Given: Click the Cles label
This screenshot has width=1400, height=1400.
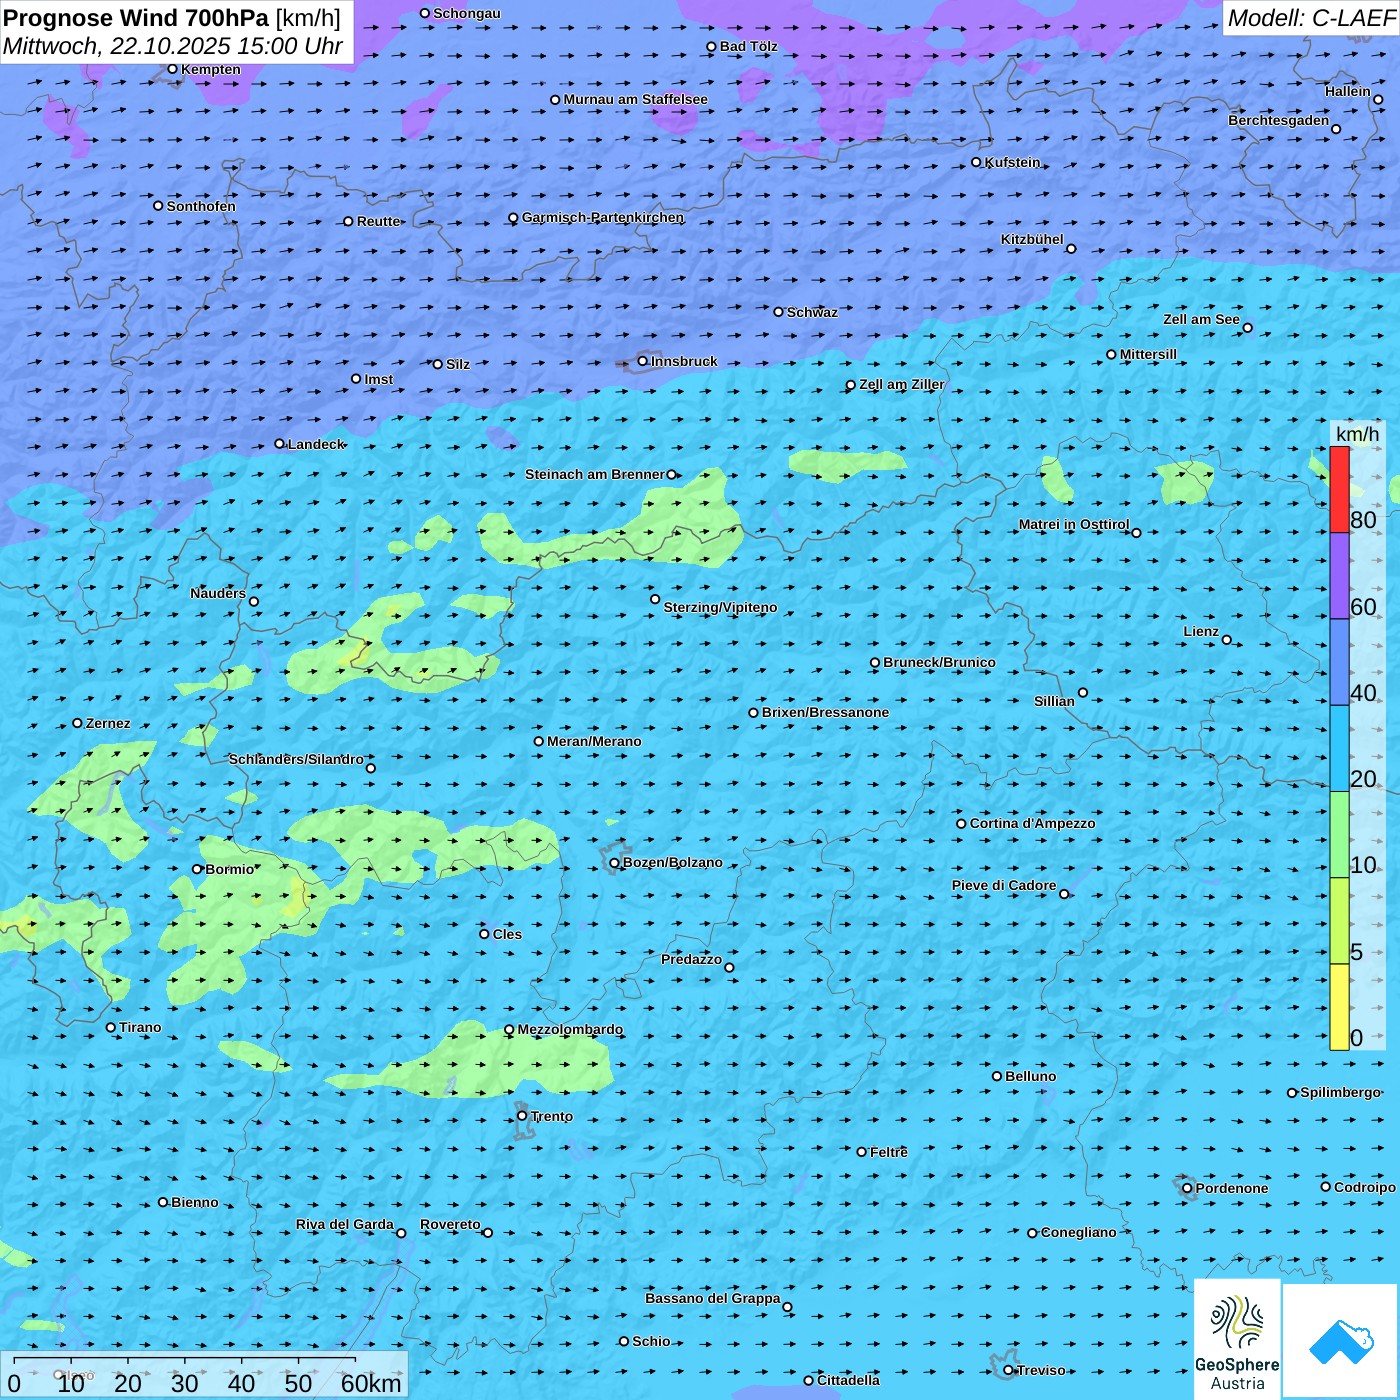Looking at the screenshot, I should tap(507, 934).
